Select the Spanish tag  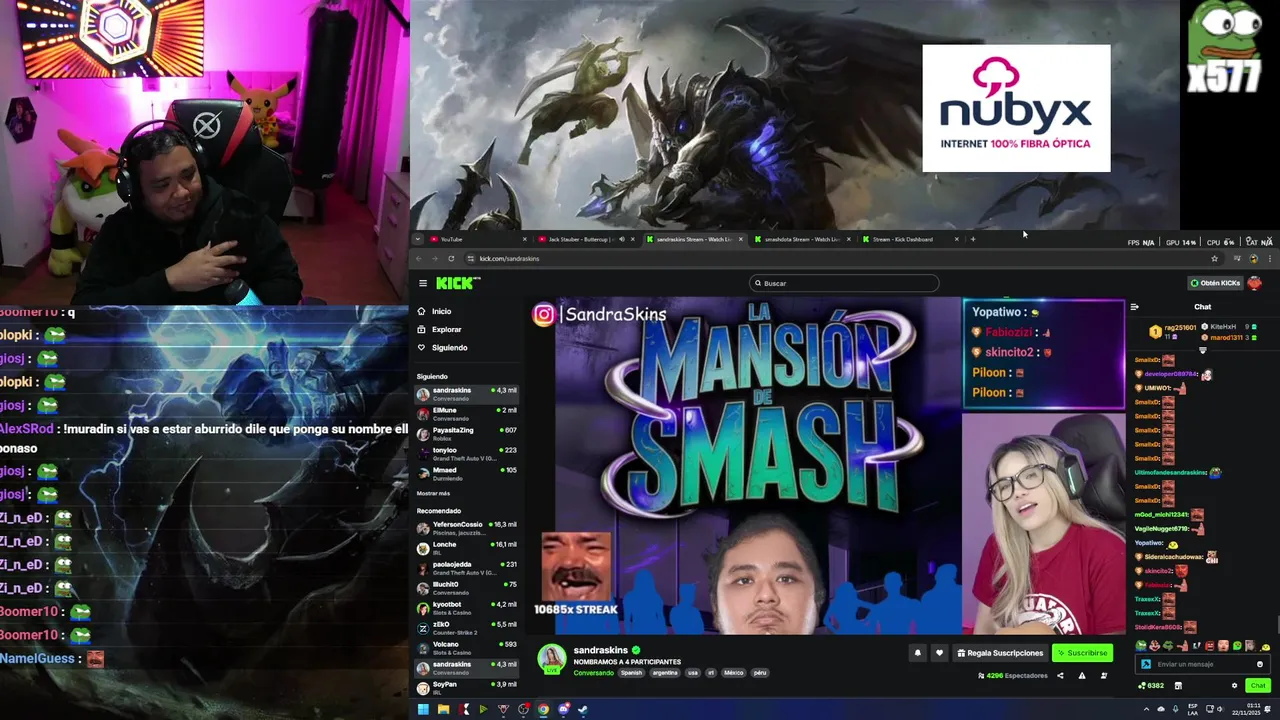(x=631, y=673)
